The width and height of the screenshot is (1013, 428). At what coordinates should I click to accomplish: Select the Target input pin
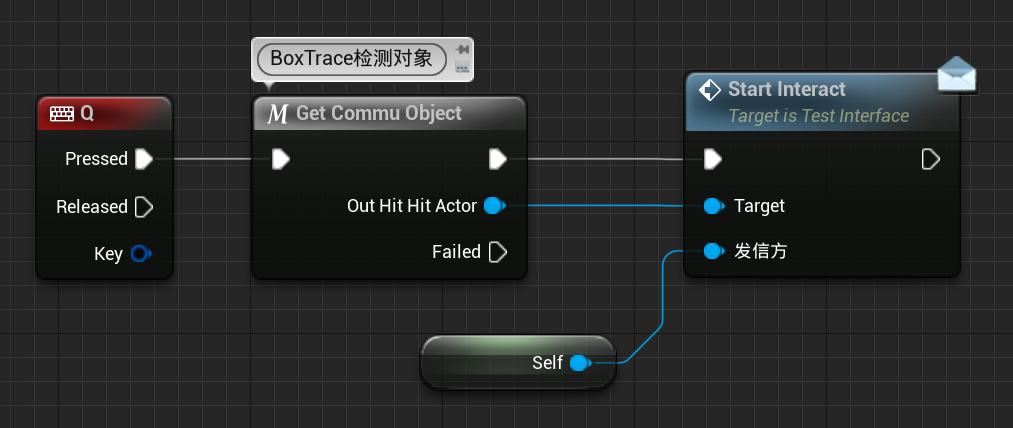[x=714, y=206]
